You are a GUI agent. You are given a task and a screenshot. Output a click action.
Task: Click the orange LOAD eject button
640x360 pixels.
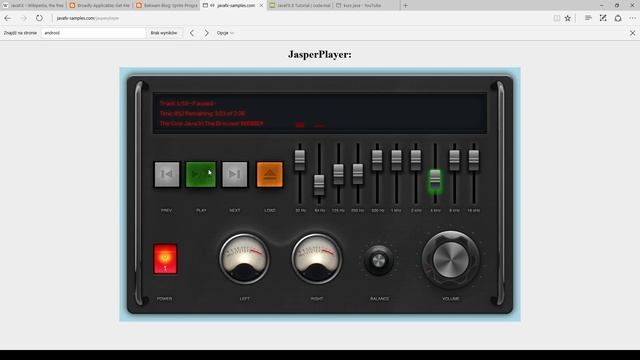tap(270, 174)
